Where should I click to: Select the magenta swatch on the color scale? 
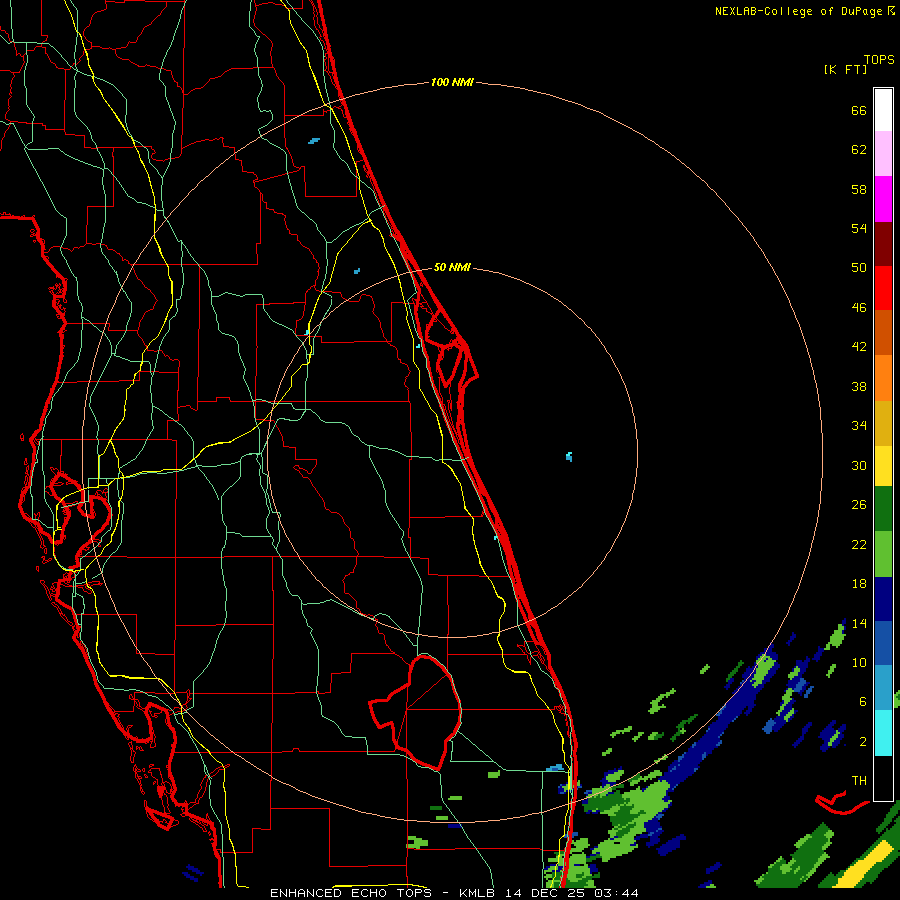tap(883, 199)
